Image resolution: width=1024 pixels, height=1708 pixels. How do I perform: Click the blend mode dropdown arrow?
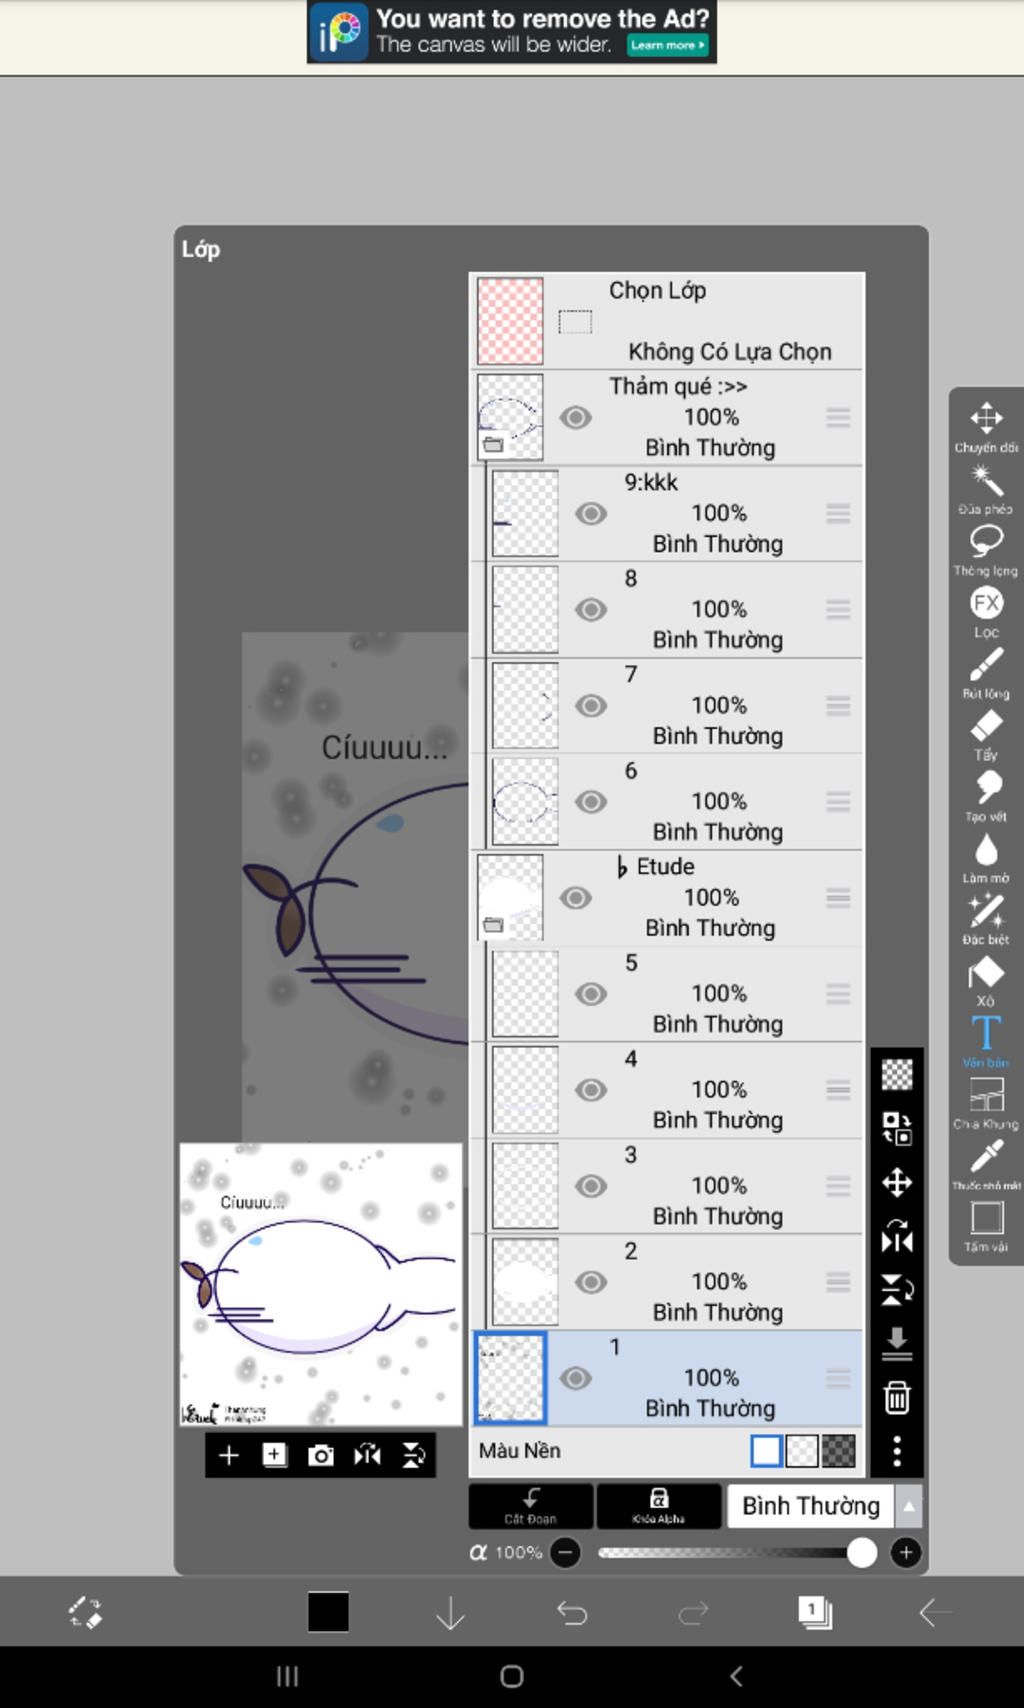(x=909, y=1505)
